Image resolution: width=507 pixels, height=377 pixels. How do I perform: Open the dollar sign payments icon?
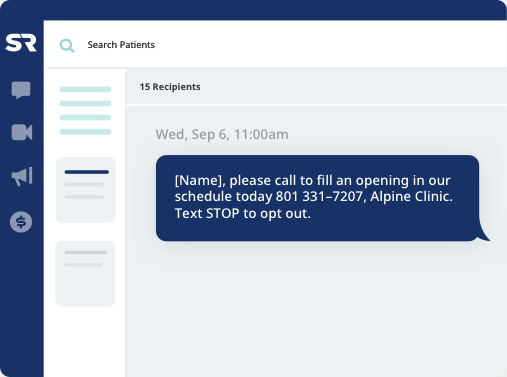click(21, 222)
